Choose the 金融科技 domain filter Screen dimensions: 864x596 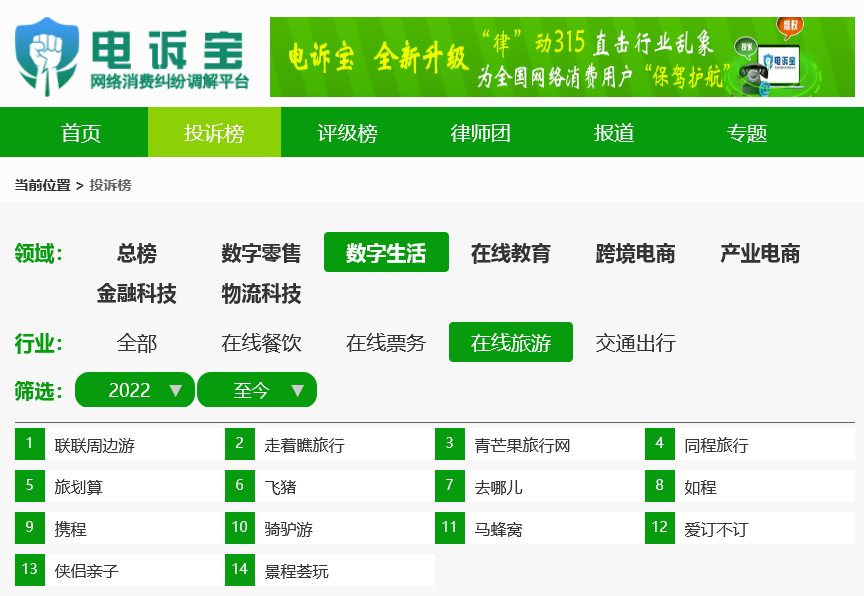click(x=137, y=294)
